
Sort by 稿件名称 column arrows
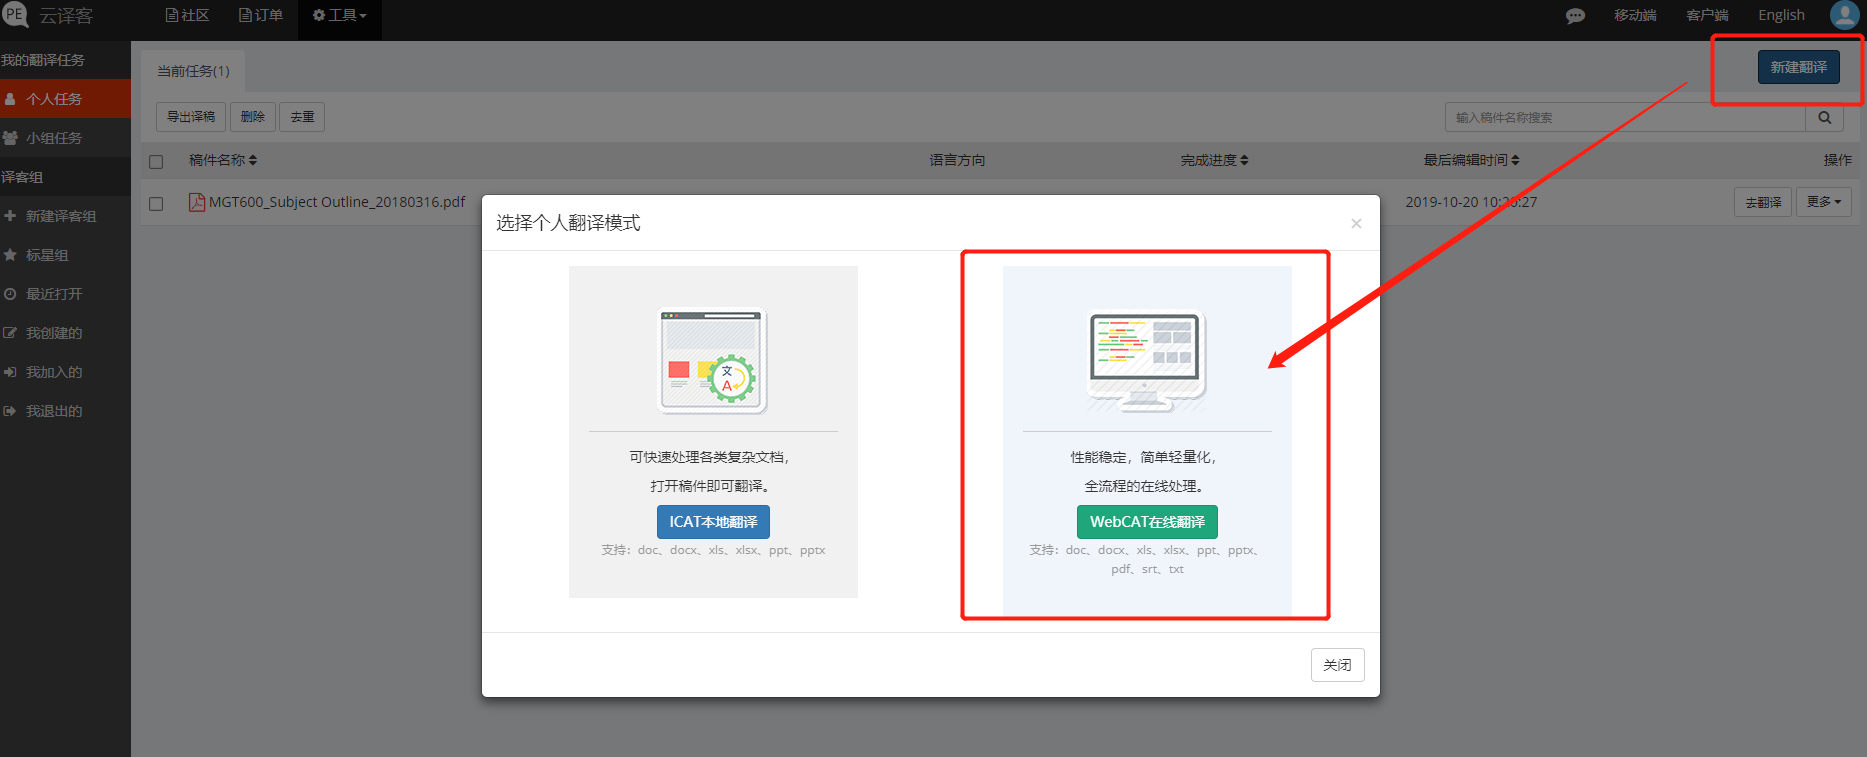pos(253,160)
